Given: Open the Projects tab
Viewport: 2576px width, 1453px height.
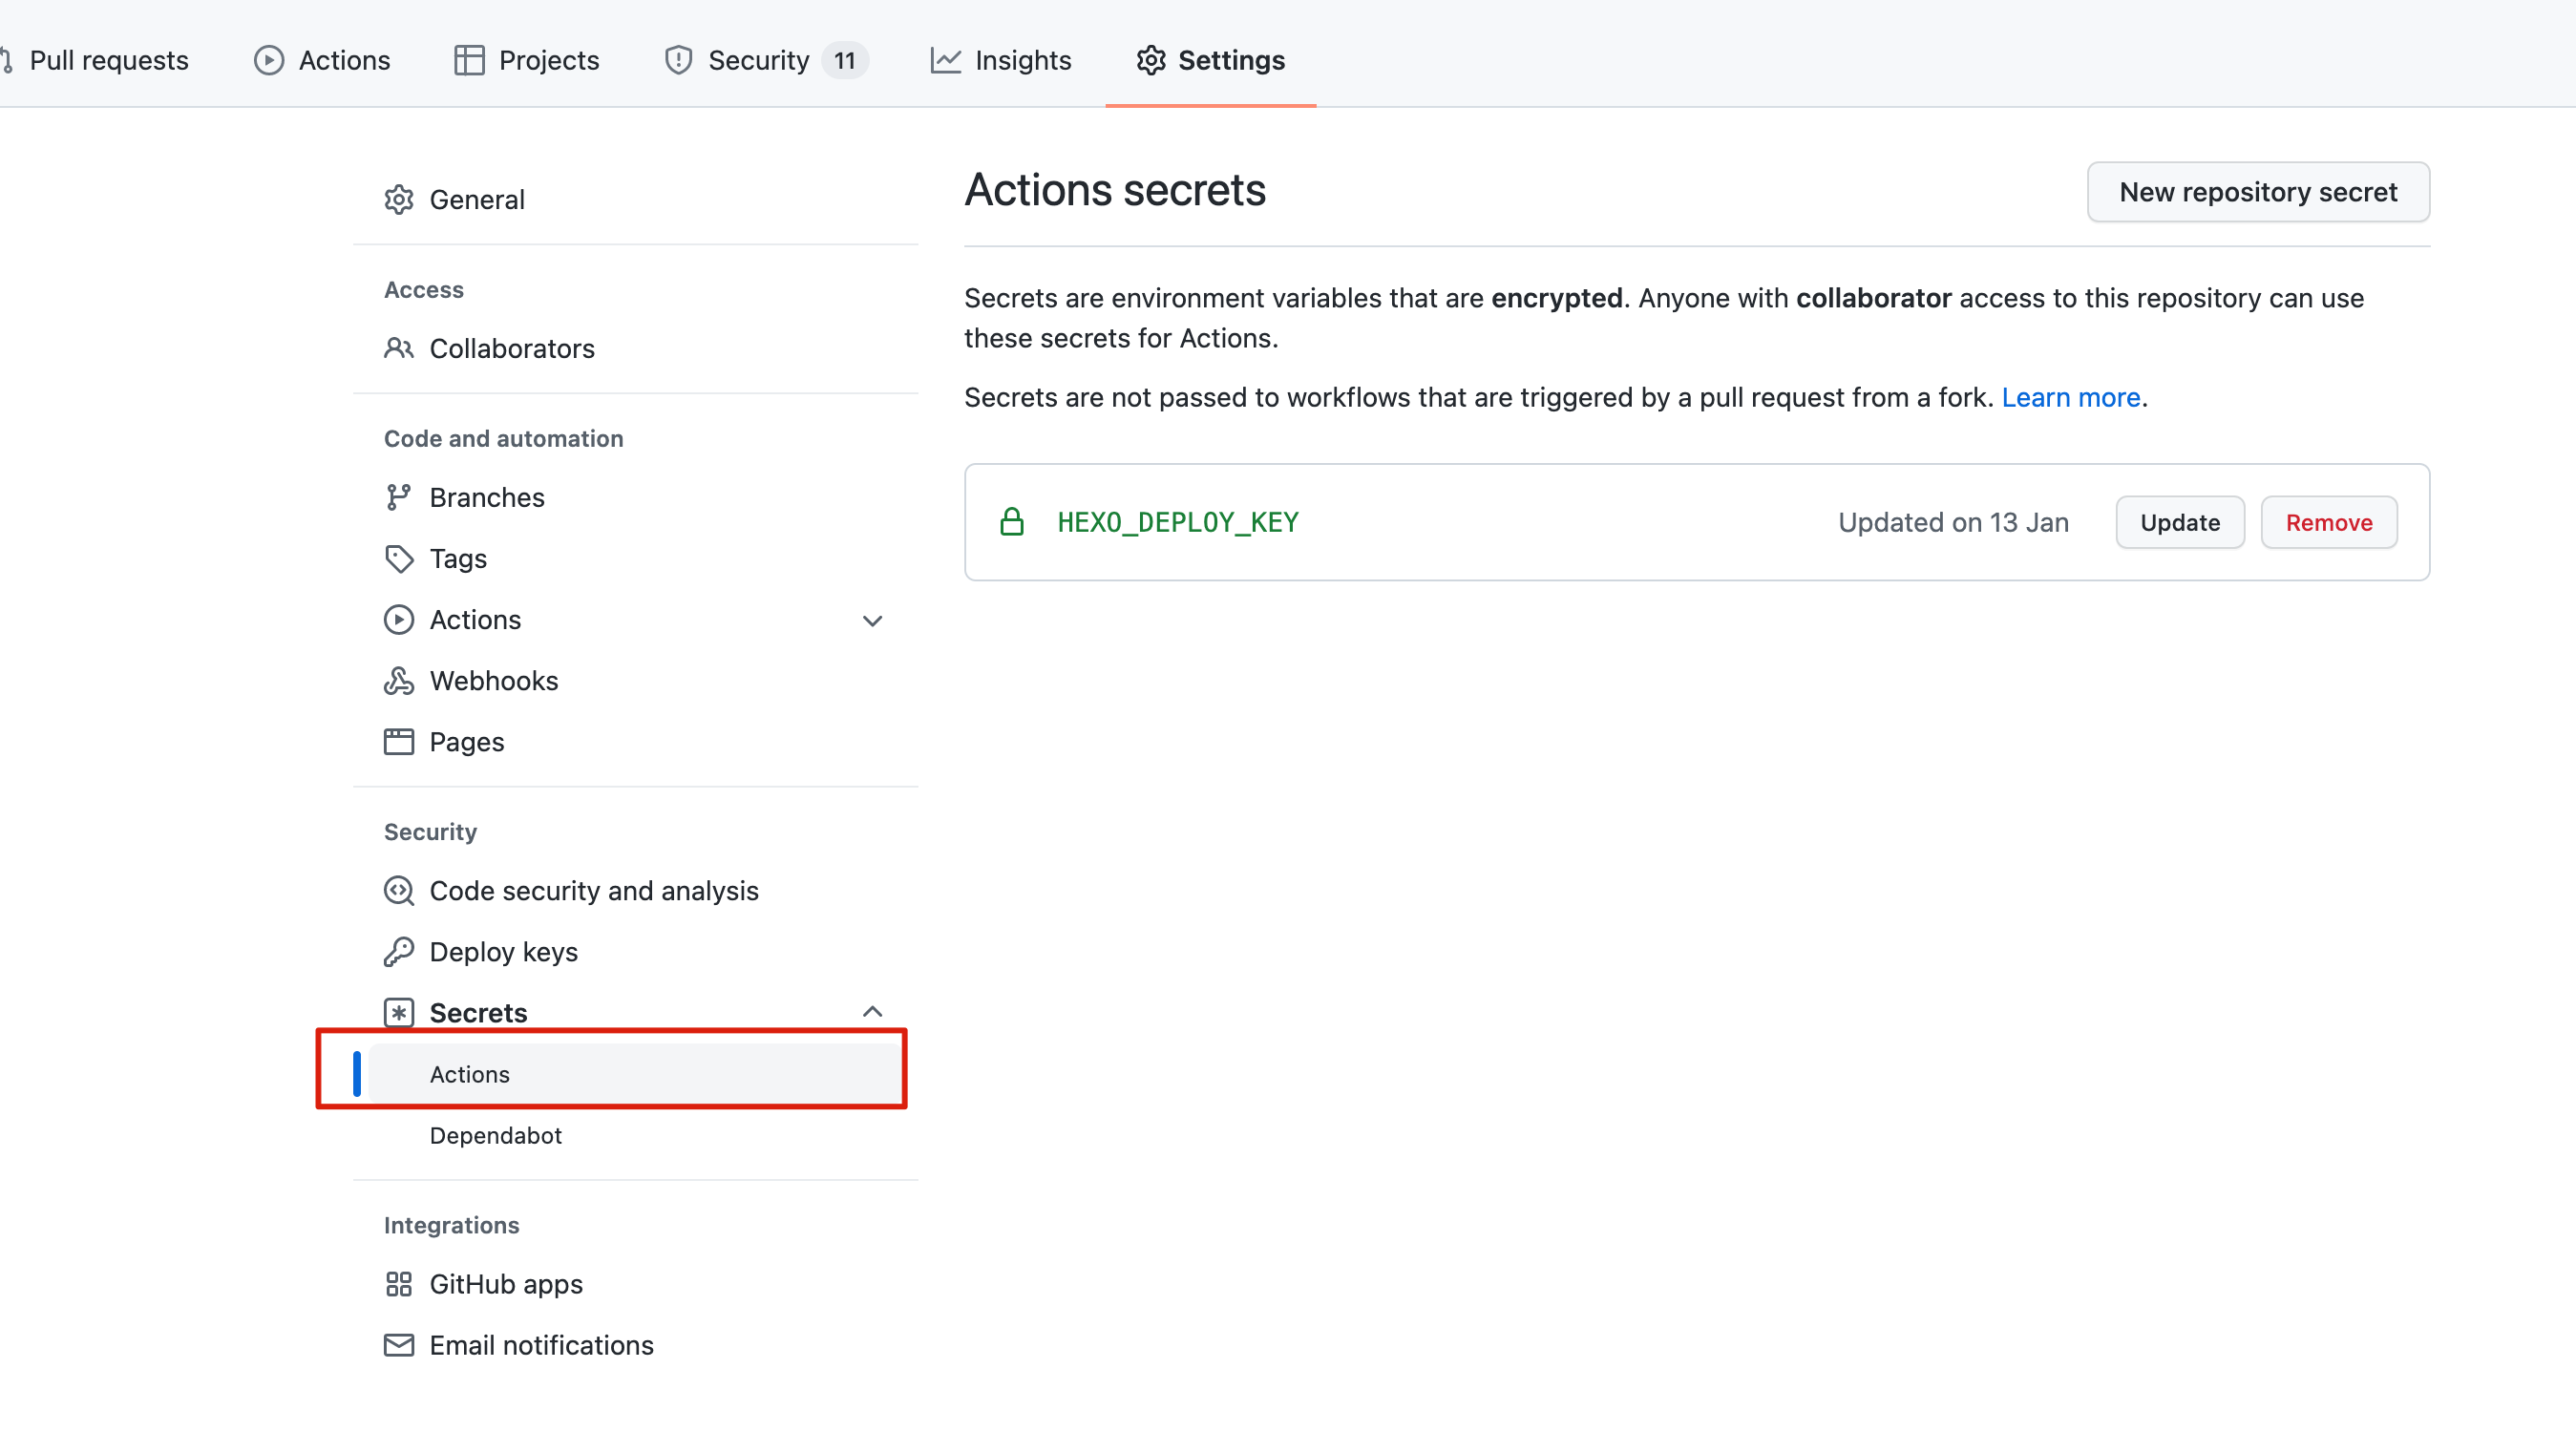Looking at the screenshot, I should [527, 61].
